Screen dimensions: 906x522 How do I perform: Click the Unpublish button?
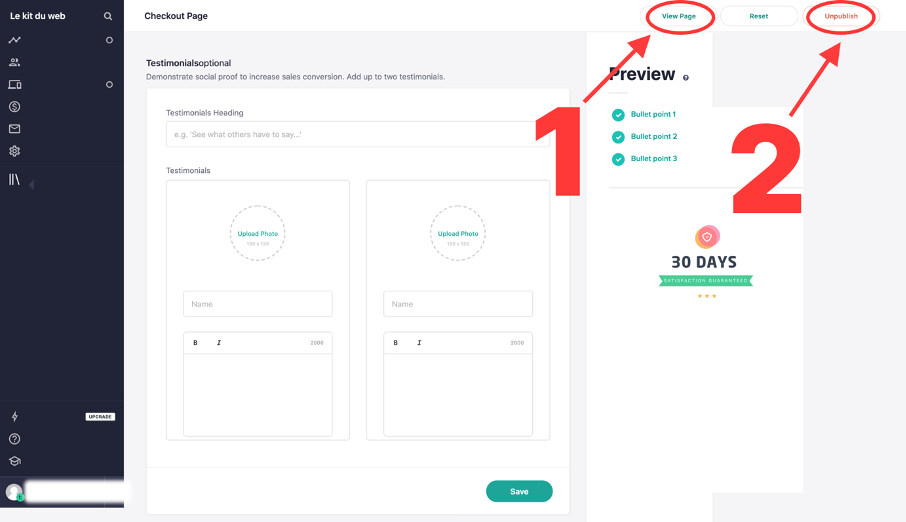click(841, 16)
